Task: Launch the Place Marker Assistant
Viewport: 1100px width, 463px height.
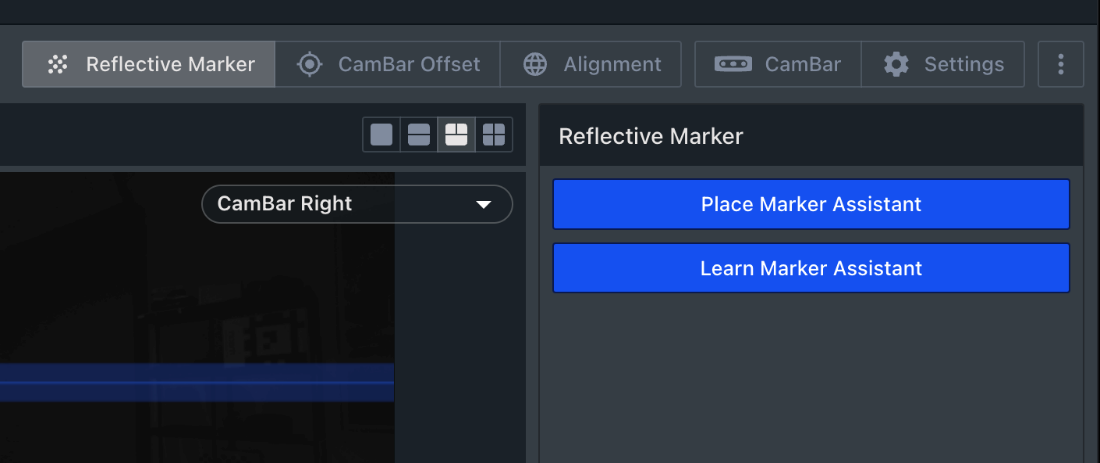Action: pos(811,204)
